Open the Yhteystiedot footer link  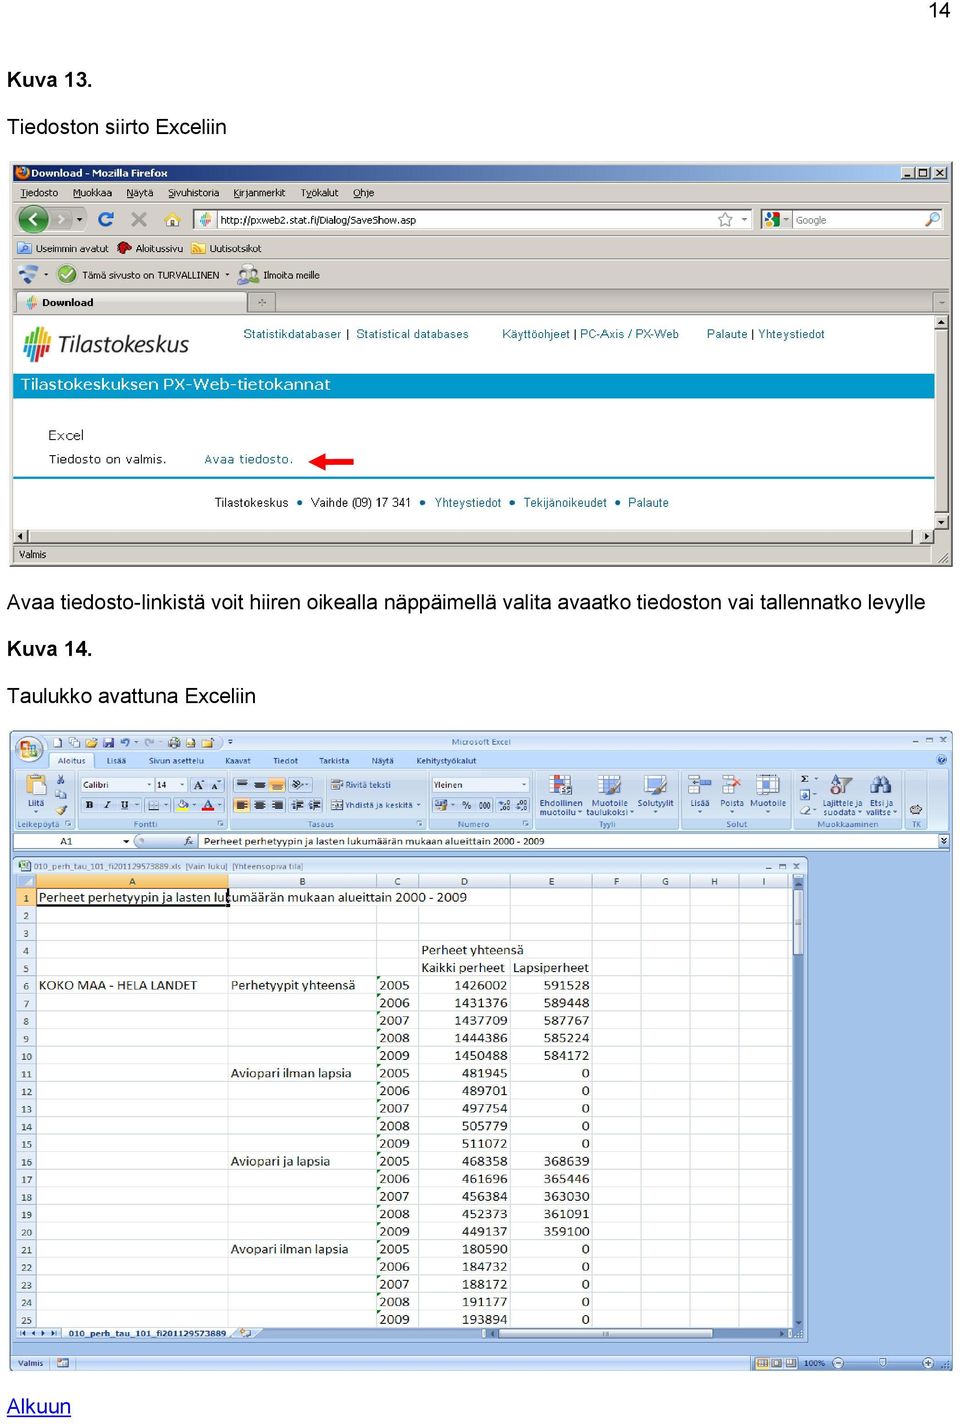[467, 503]
